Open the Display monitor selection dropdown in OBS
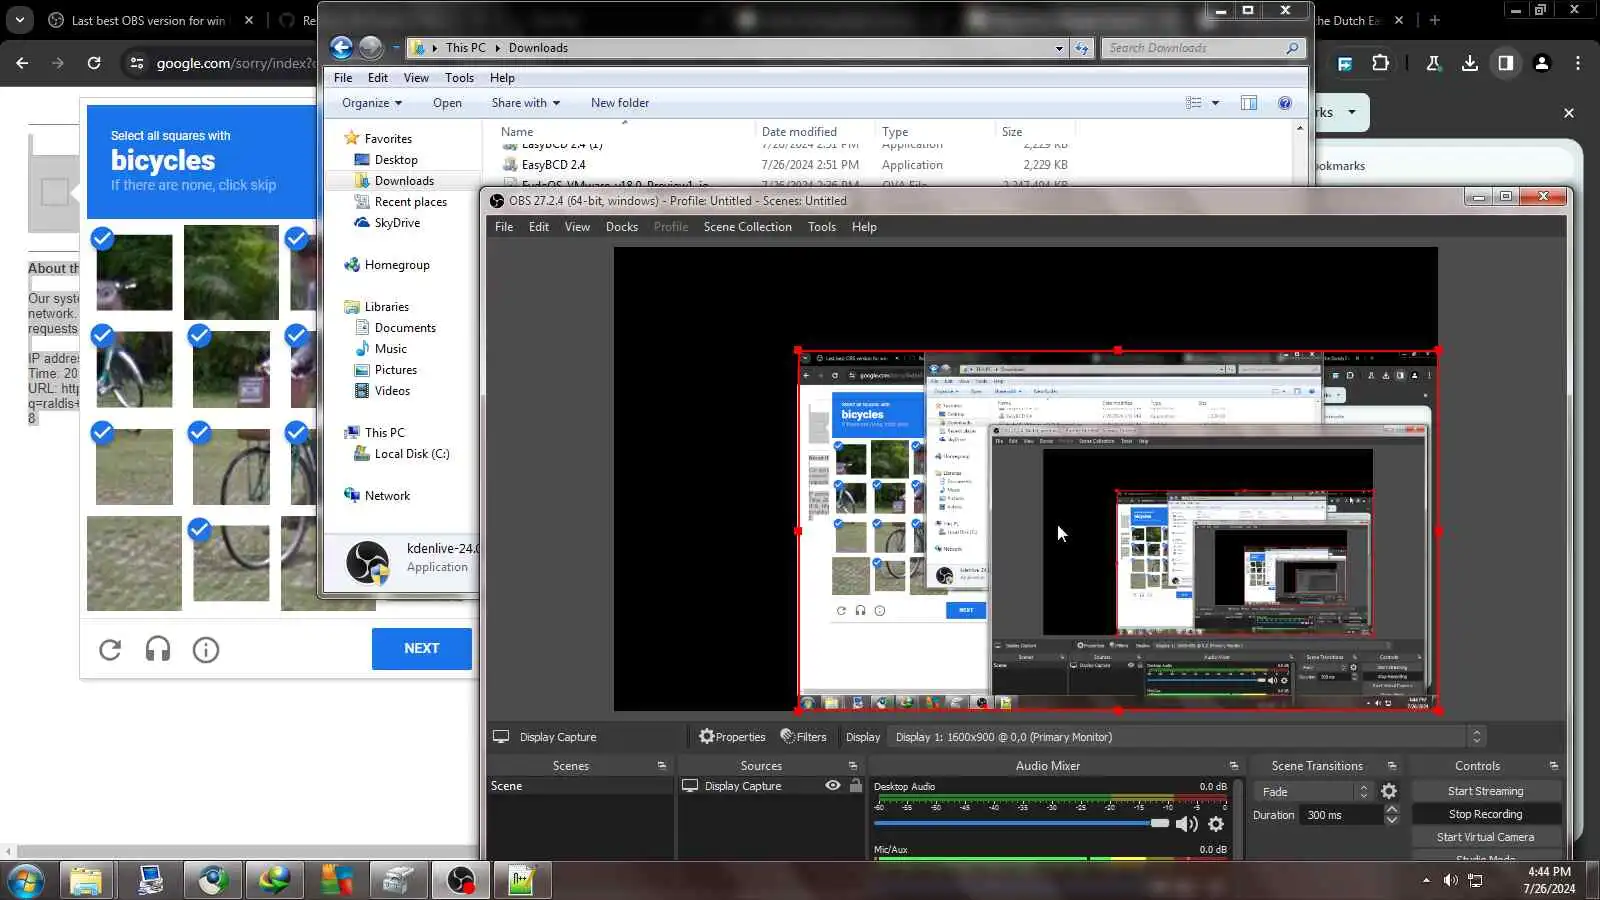Screen dimensions: 1600x900 point(1188,737)
